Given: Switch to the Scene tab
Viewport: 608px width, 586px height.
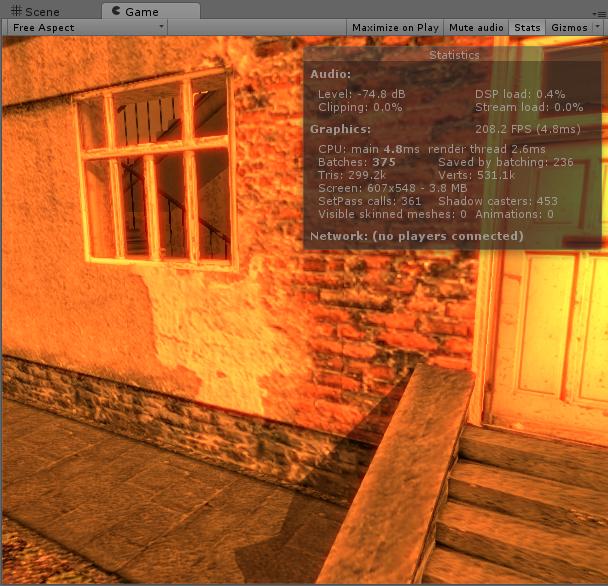Looking at the screenshot, I should (36, 12).
